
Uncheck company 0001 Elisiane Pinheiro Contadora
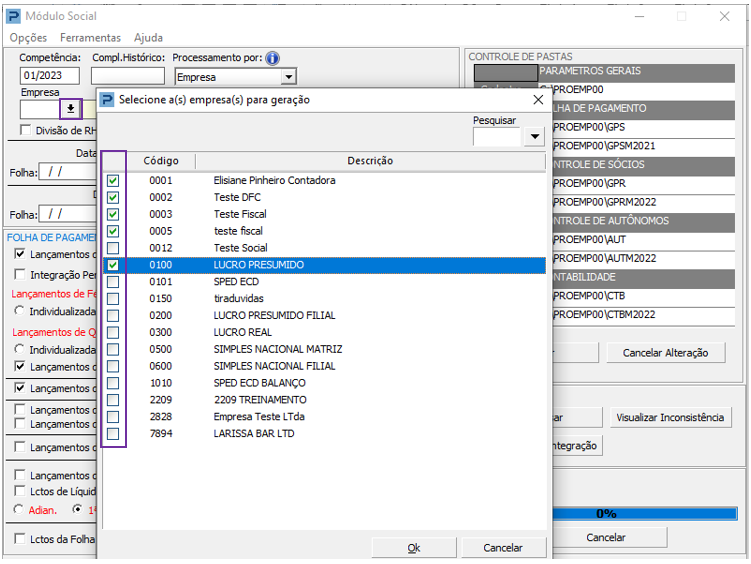(x=113, y=180)
